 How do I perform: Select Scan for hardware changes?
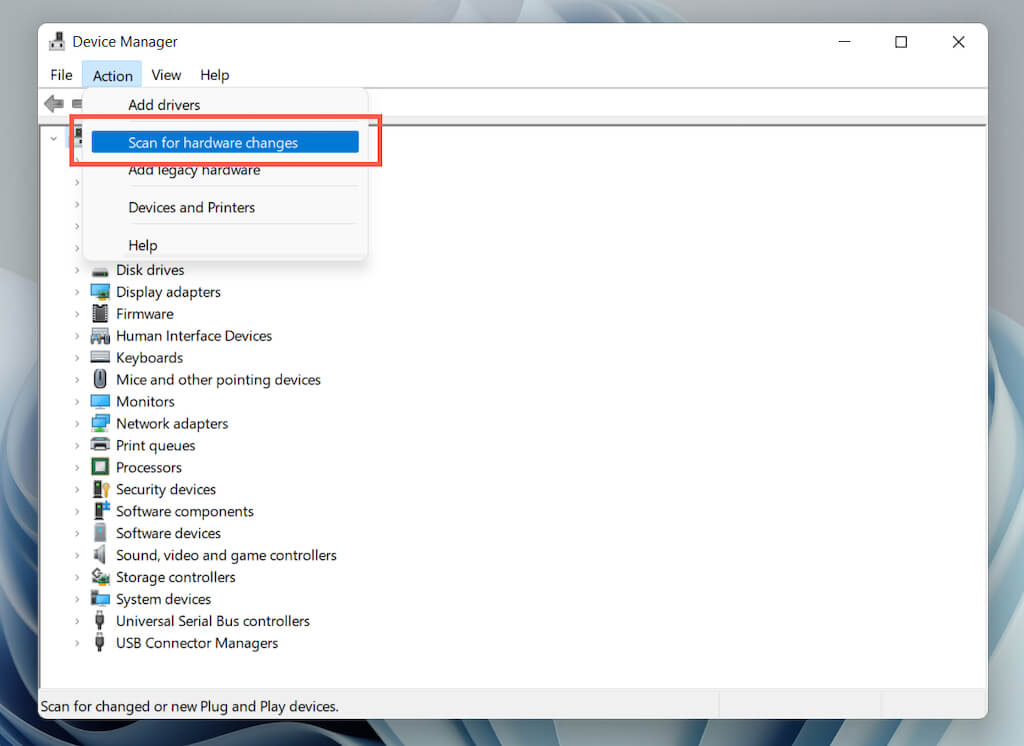(225, 142)
